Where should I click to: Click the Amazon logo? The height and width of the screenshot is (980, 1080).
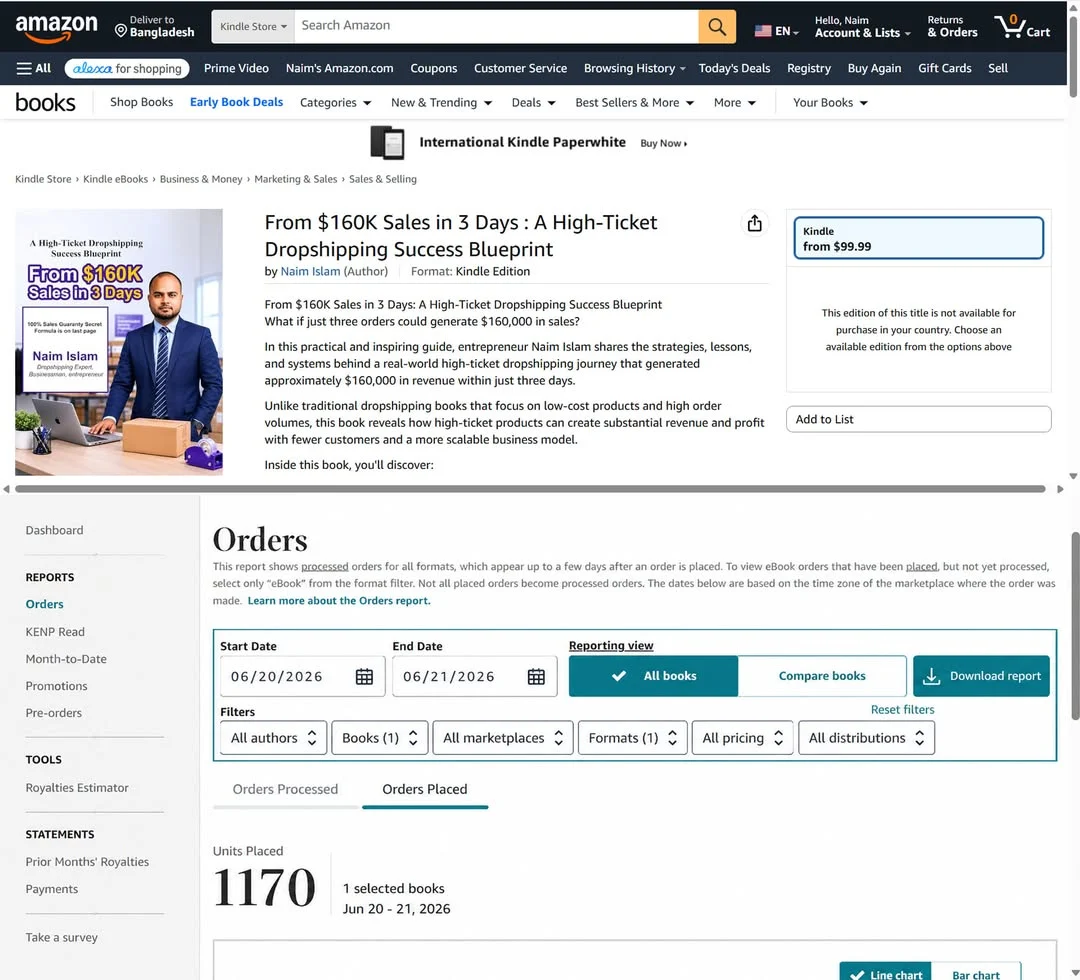click(56, 28)
